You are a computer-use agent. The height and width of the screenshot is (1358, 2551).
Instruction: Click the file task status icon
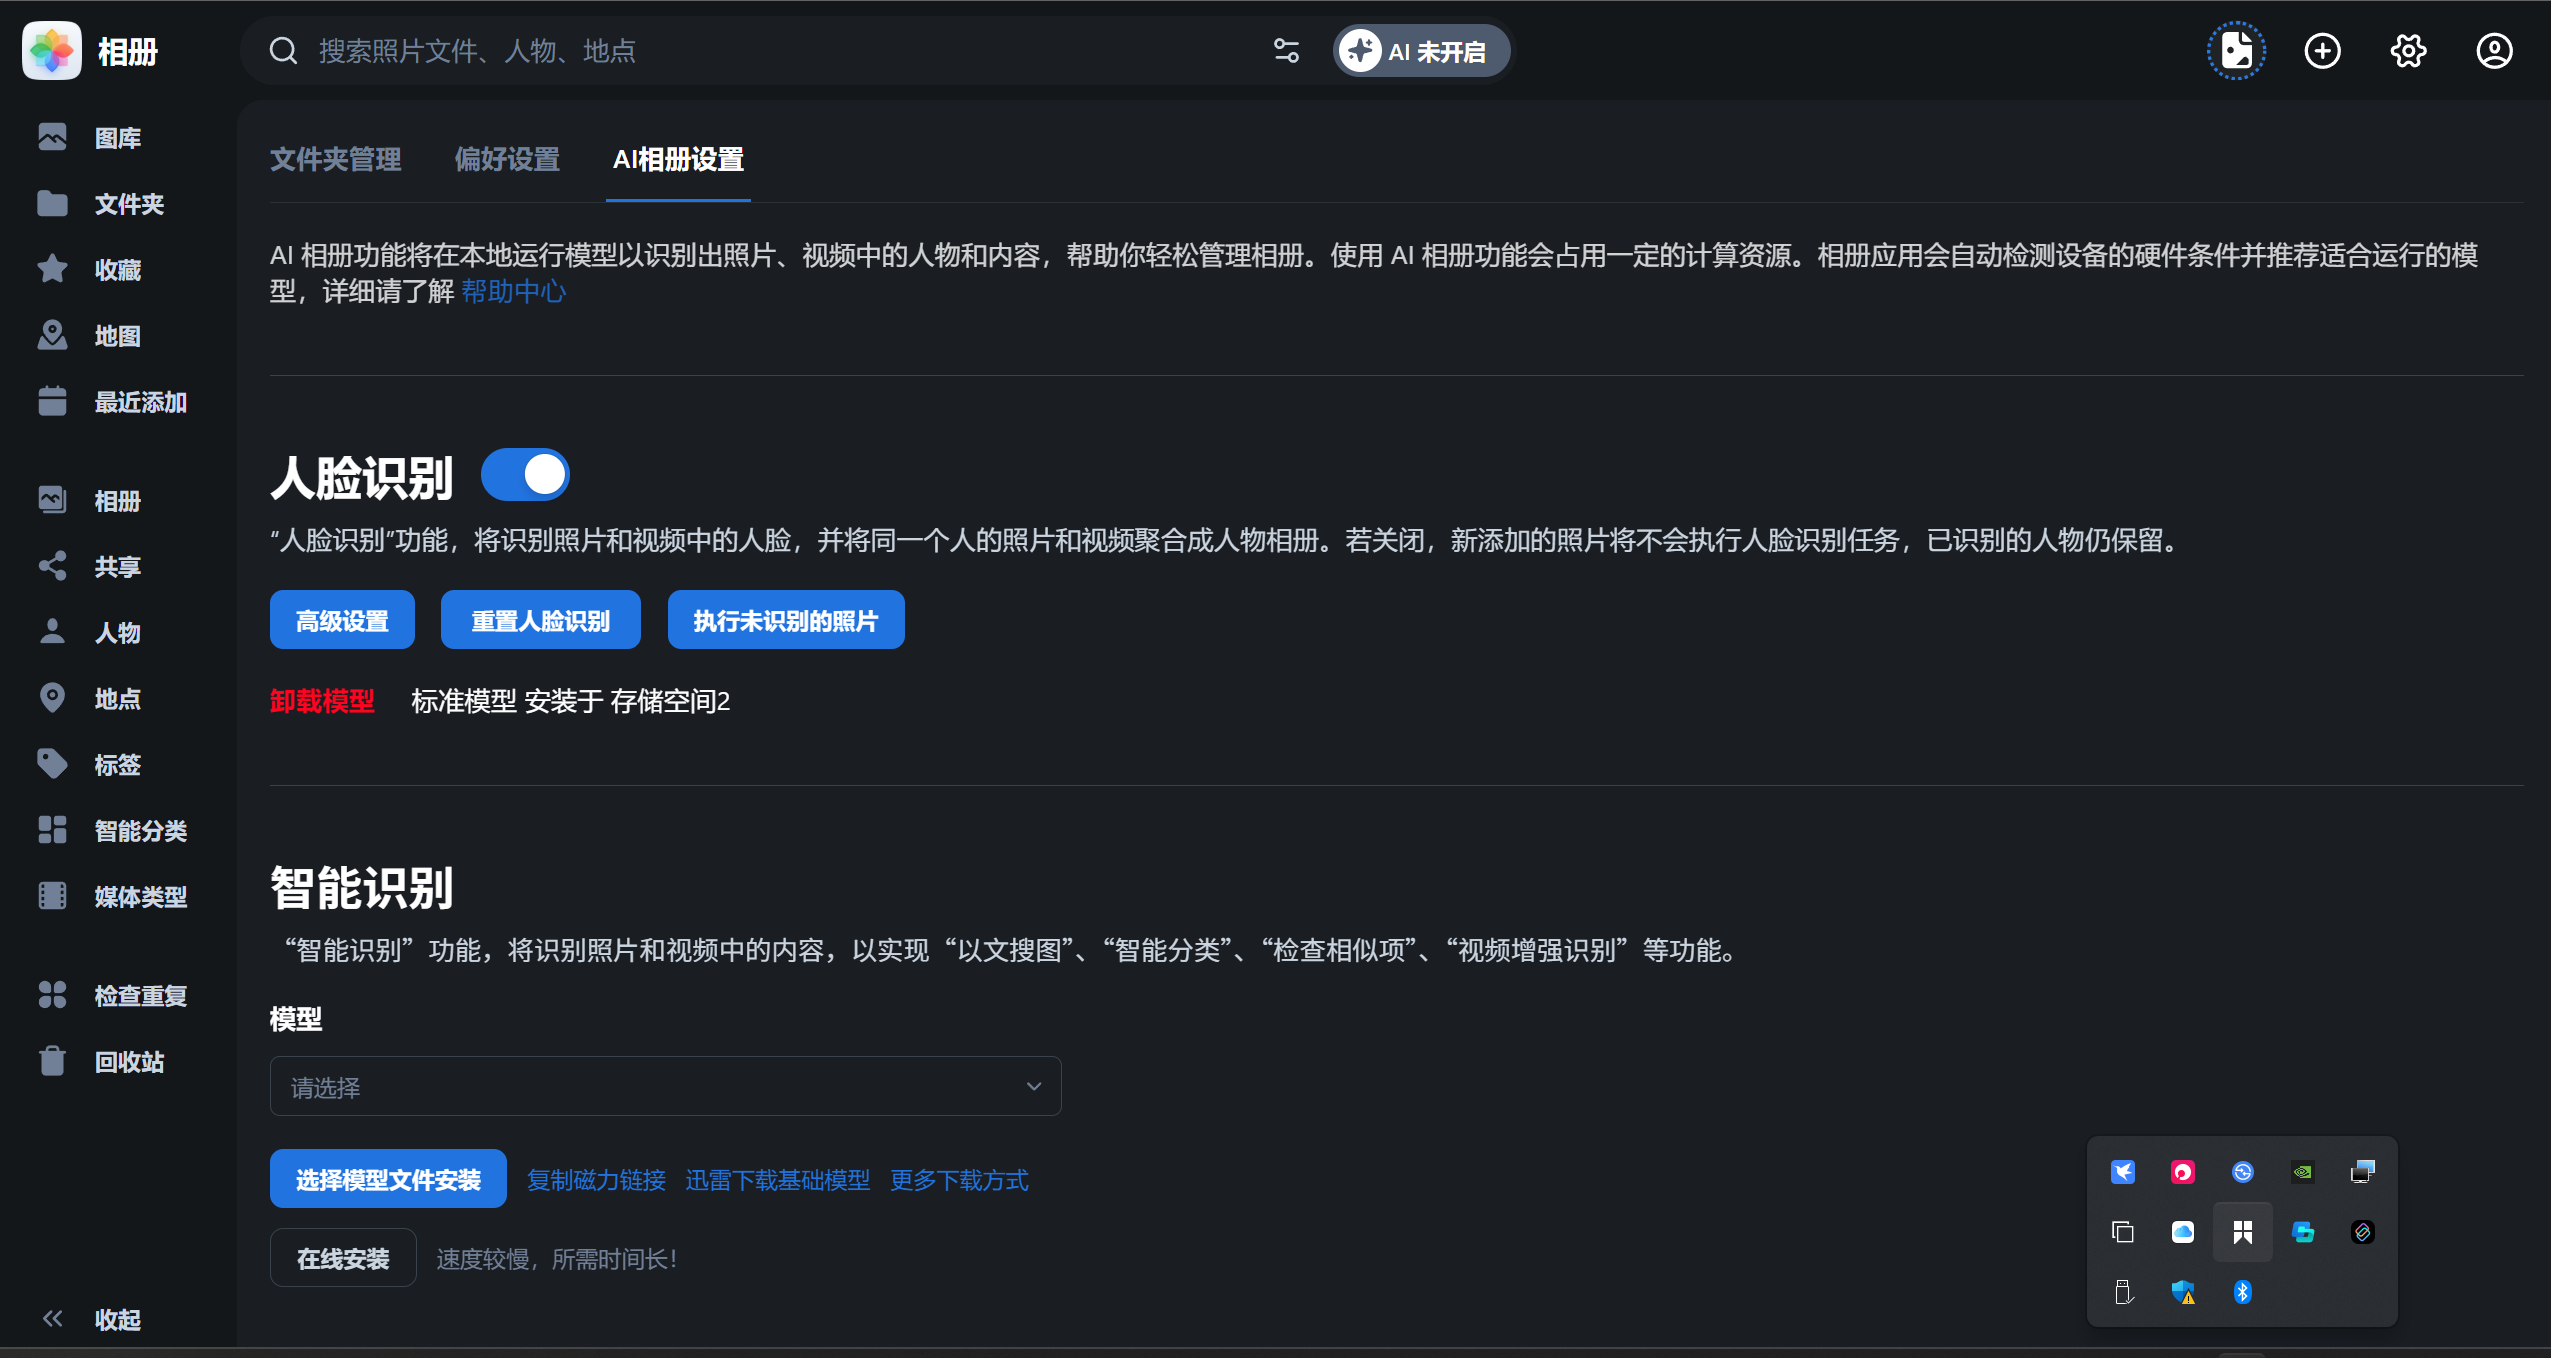coord(2236,51)
